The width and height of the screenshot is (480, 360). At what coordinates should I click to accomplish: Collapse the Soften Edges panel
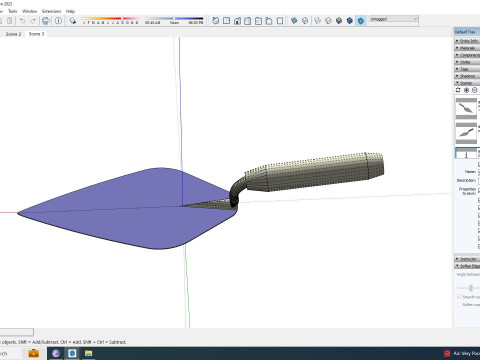click(x=467, y=266)
